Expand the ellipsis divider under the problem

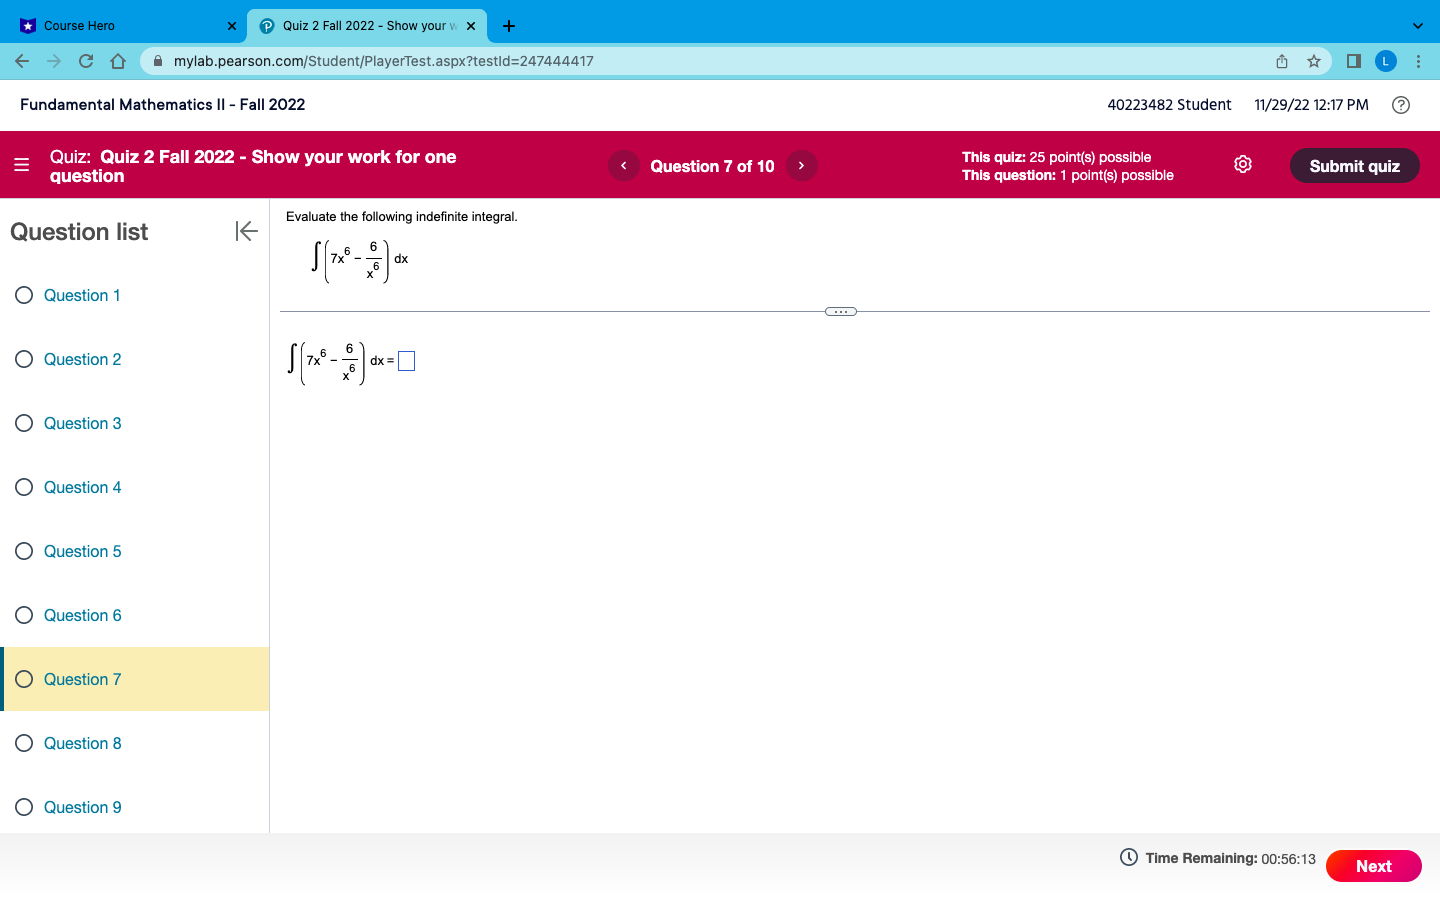click(x=841, y=311)
